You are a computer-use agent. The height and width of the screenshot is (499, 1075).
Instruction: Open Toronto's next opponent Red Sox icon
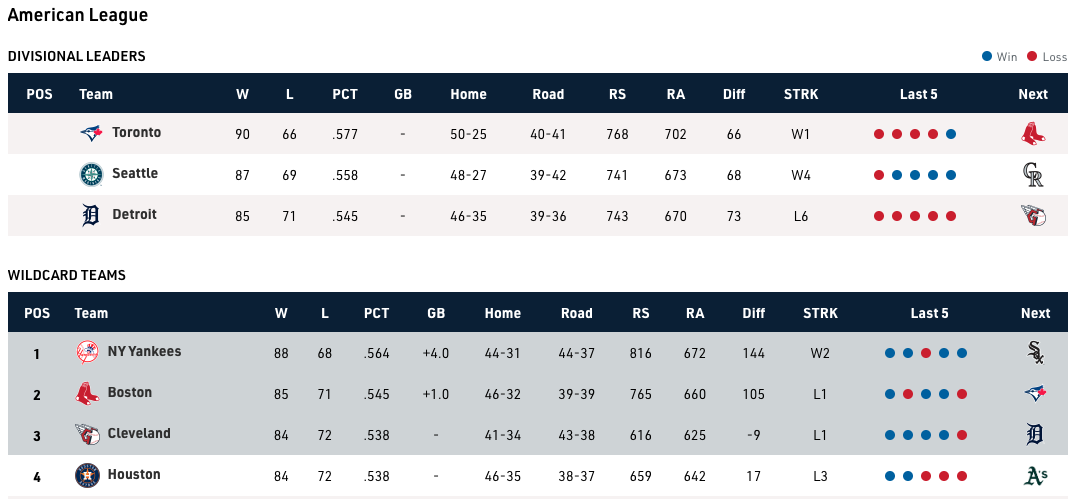point(1033,133)
